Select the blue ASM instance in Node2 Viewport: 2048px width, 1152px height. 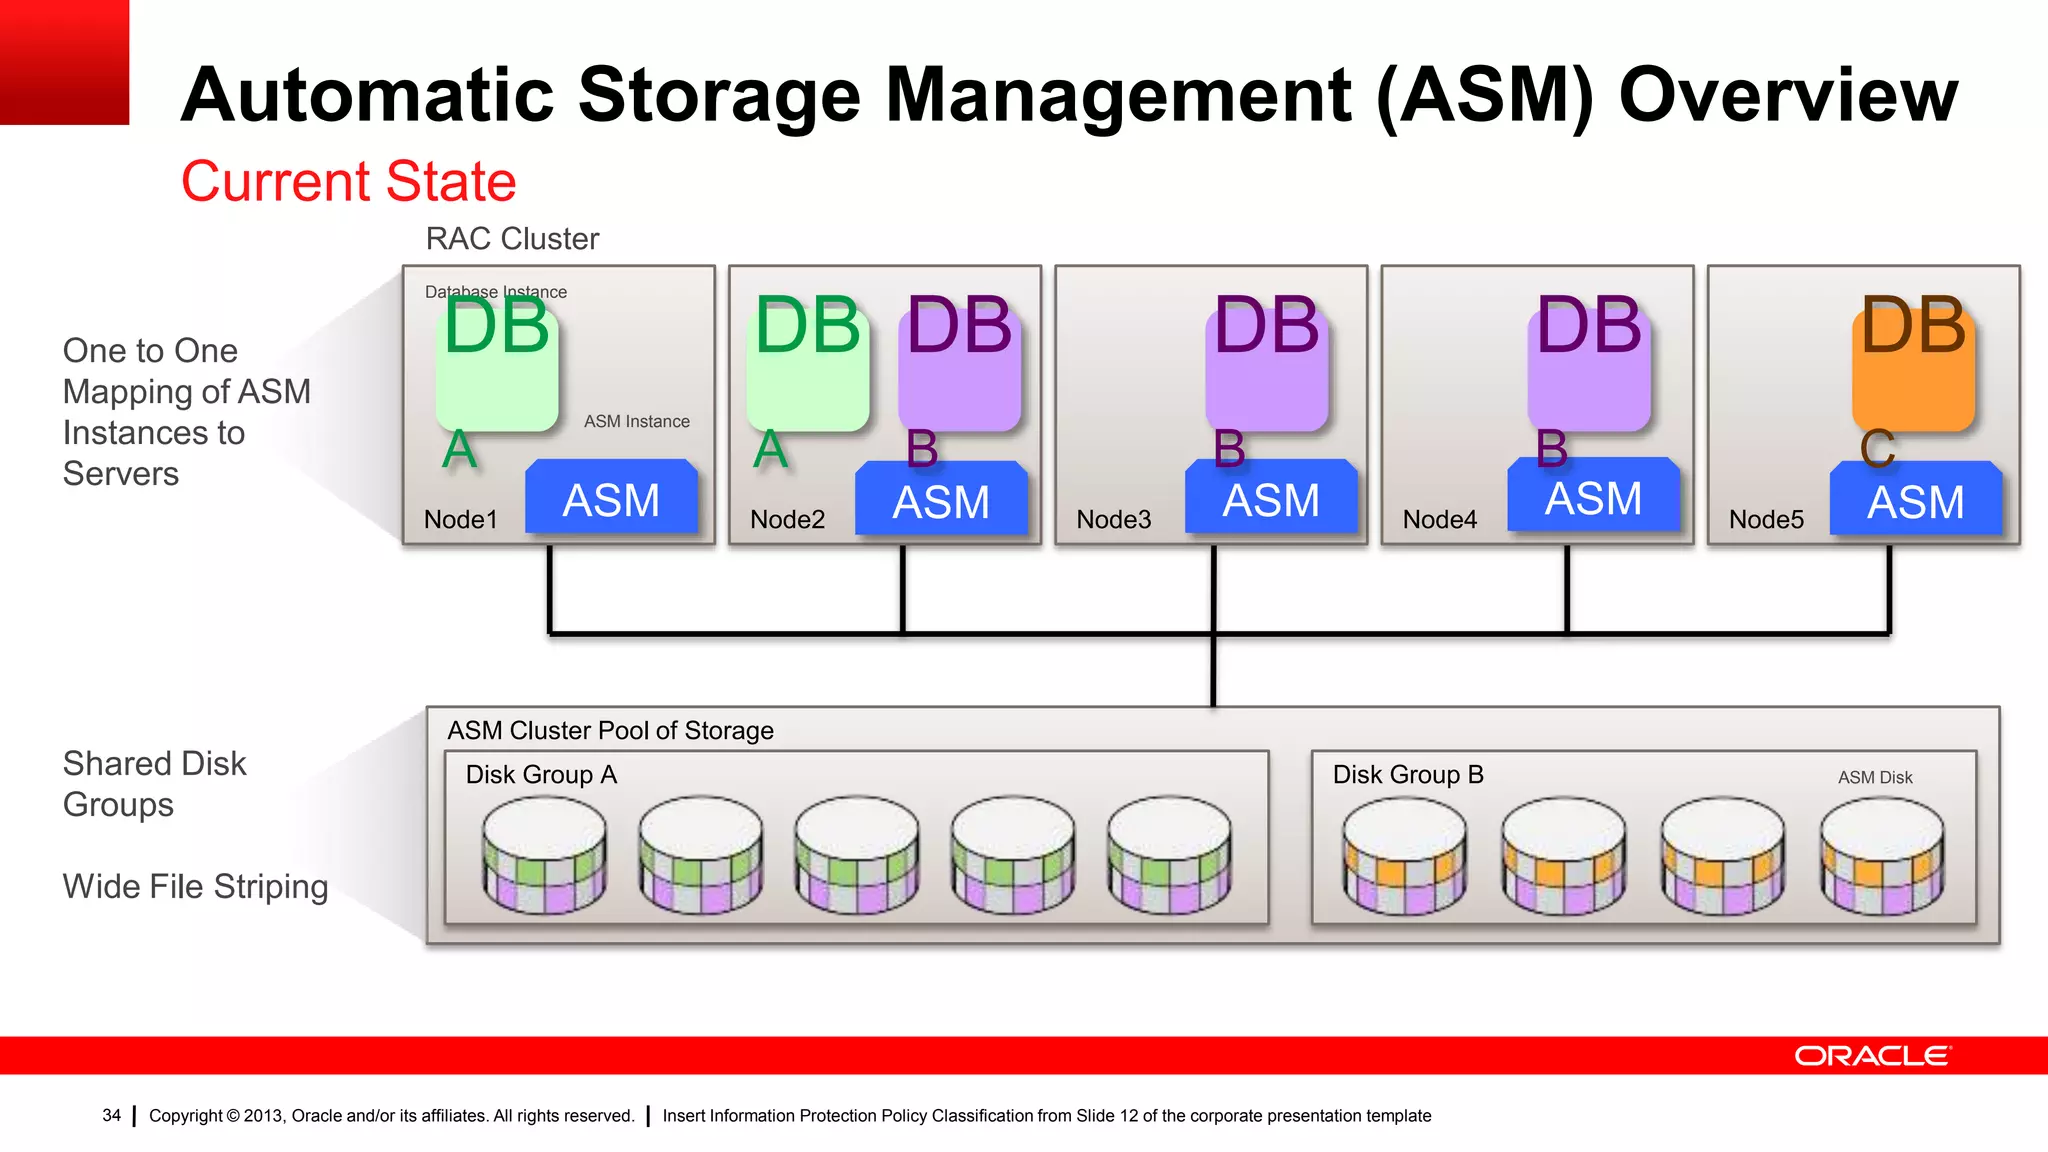click(x=941, y=498)
